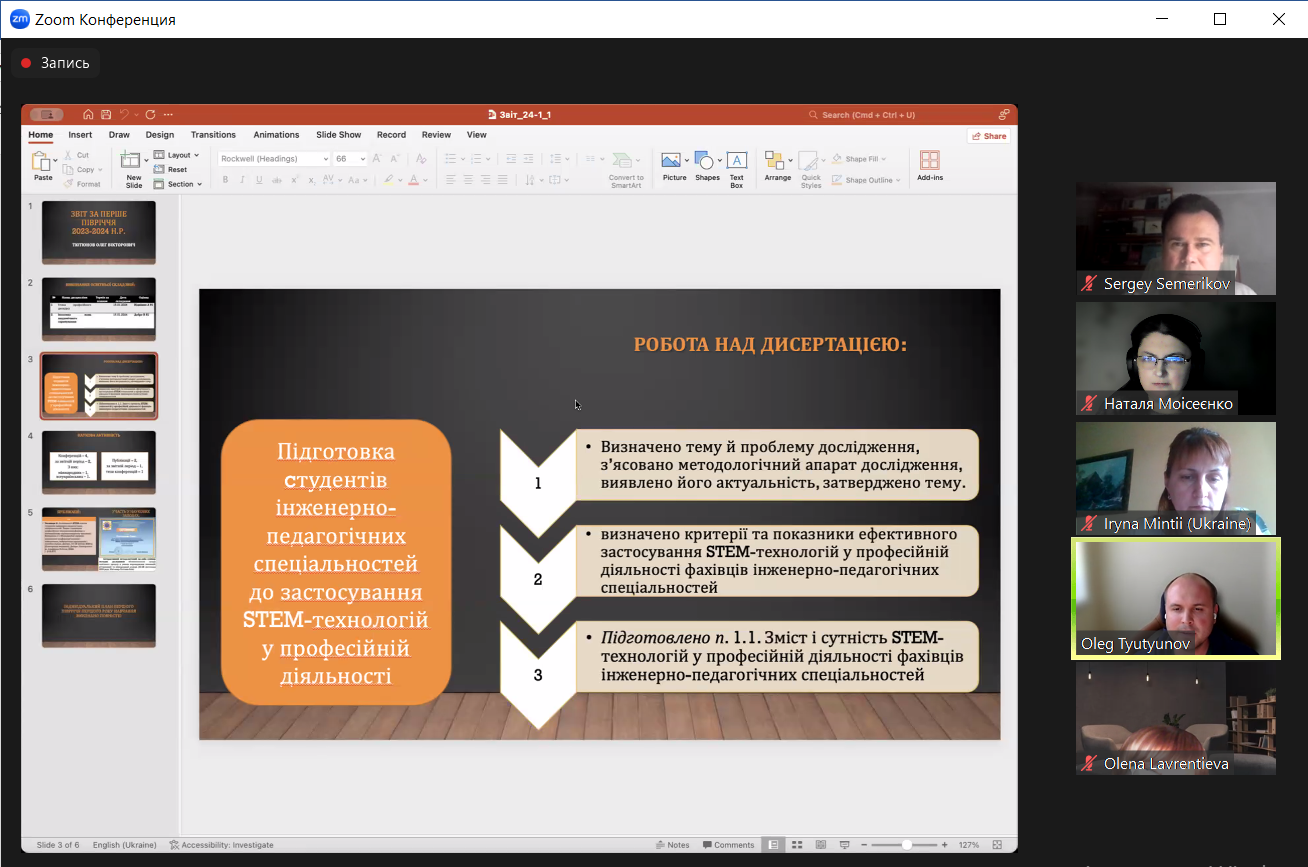Viewport: 1308px width, 867px height.
Task: Click the Share button
Action: click(989, 136)
